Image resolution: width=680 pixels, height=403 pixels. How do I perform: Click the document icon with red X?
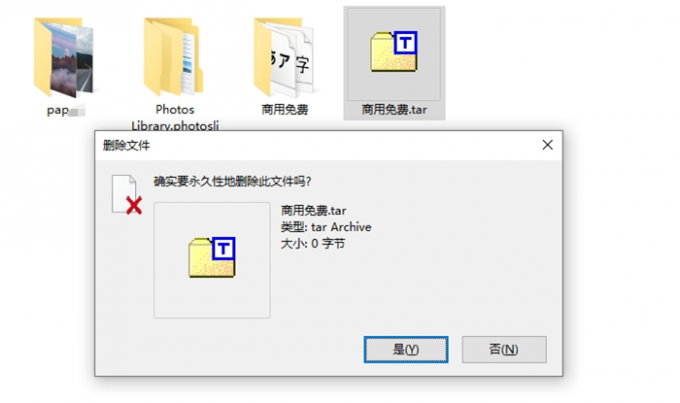tap(127, 194)
